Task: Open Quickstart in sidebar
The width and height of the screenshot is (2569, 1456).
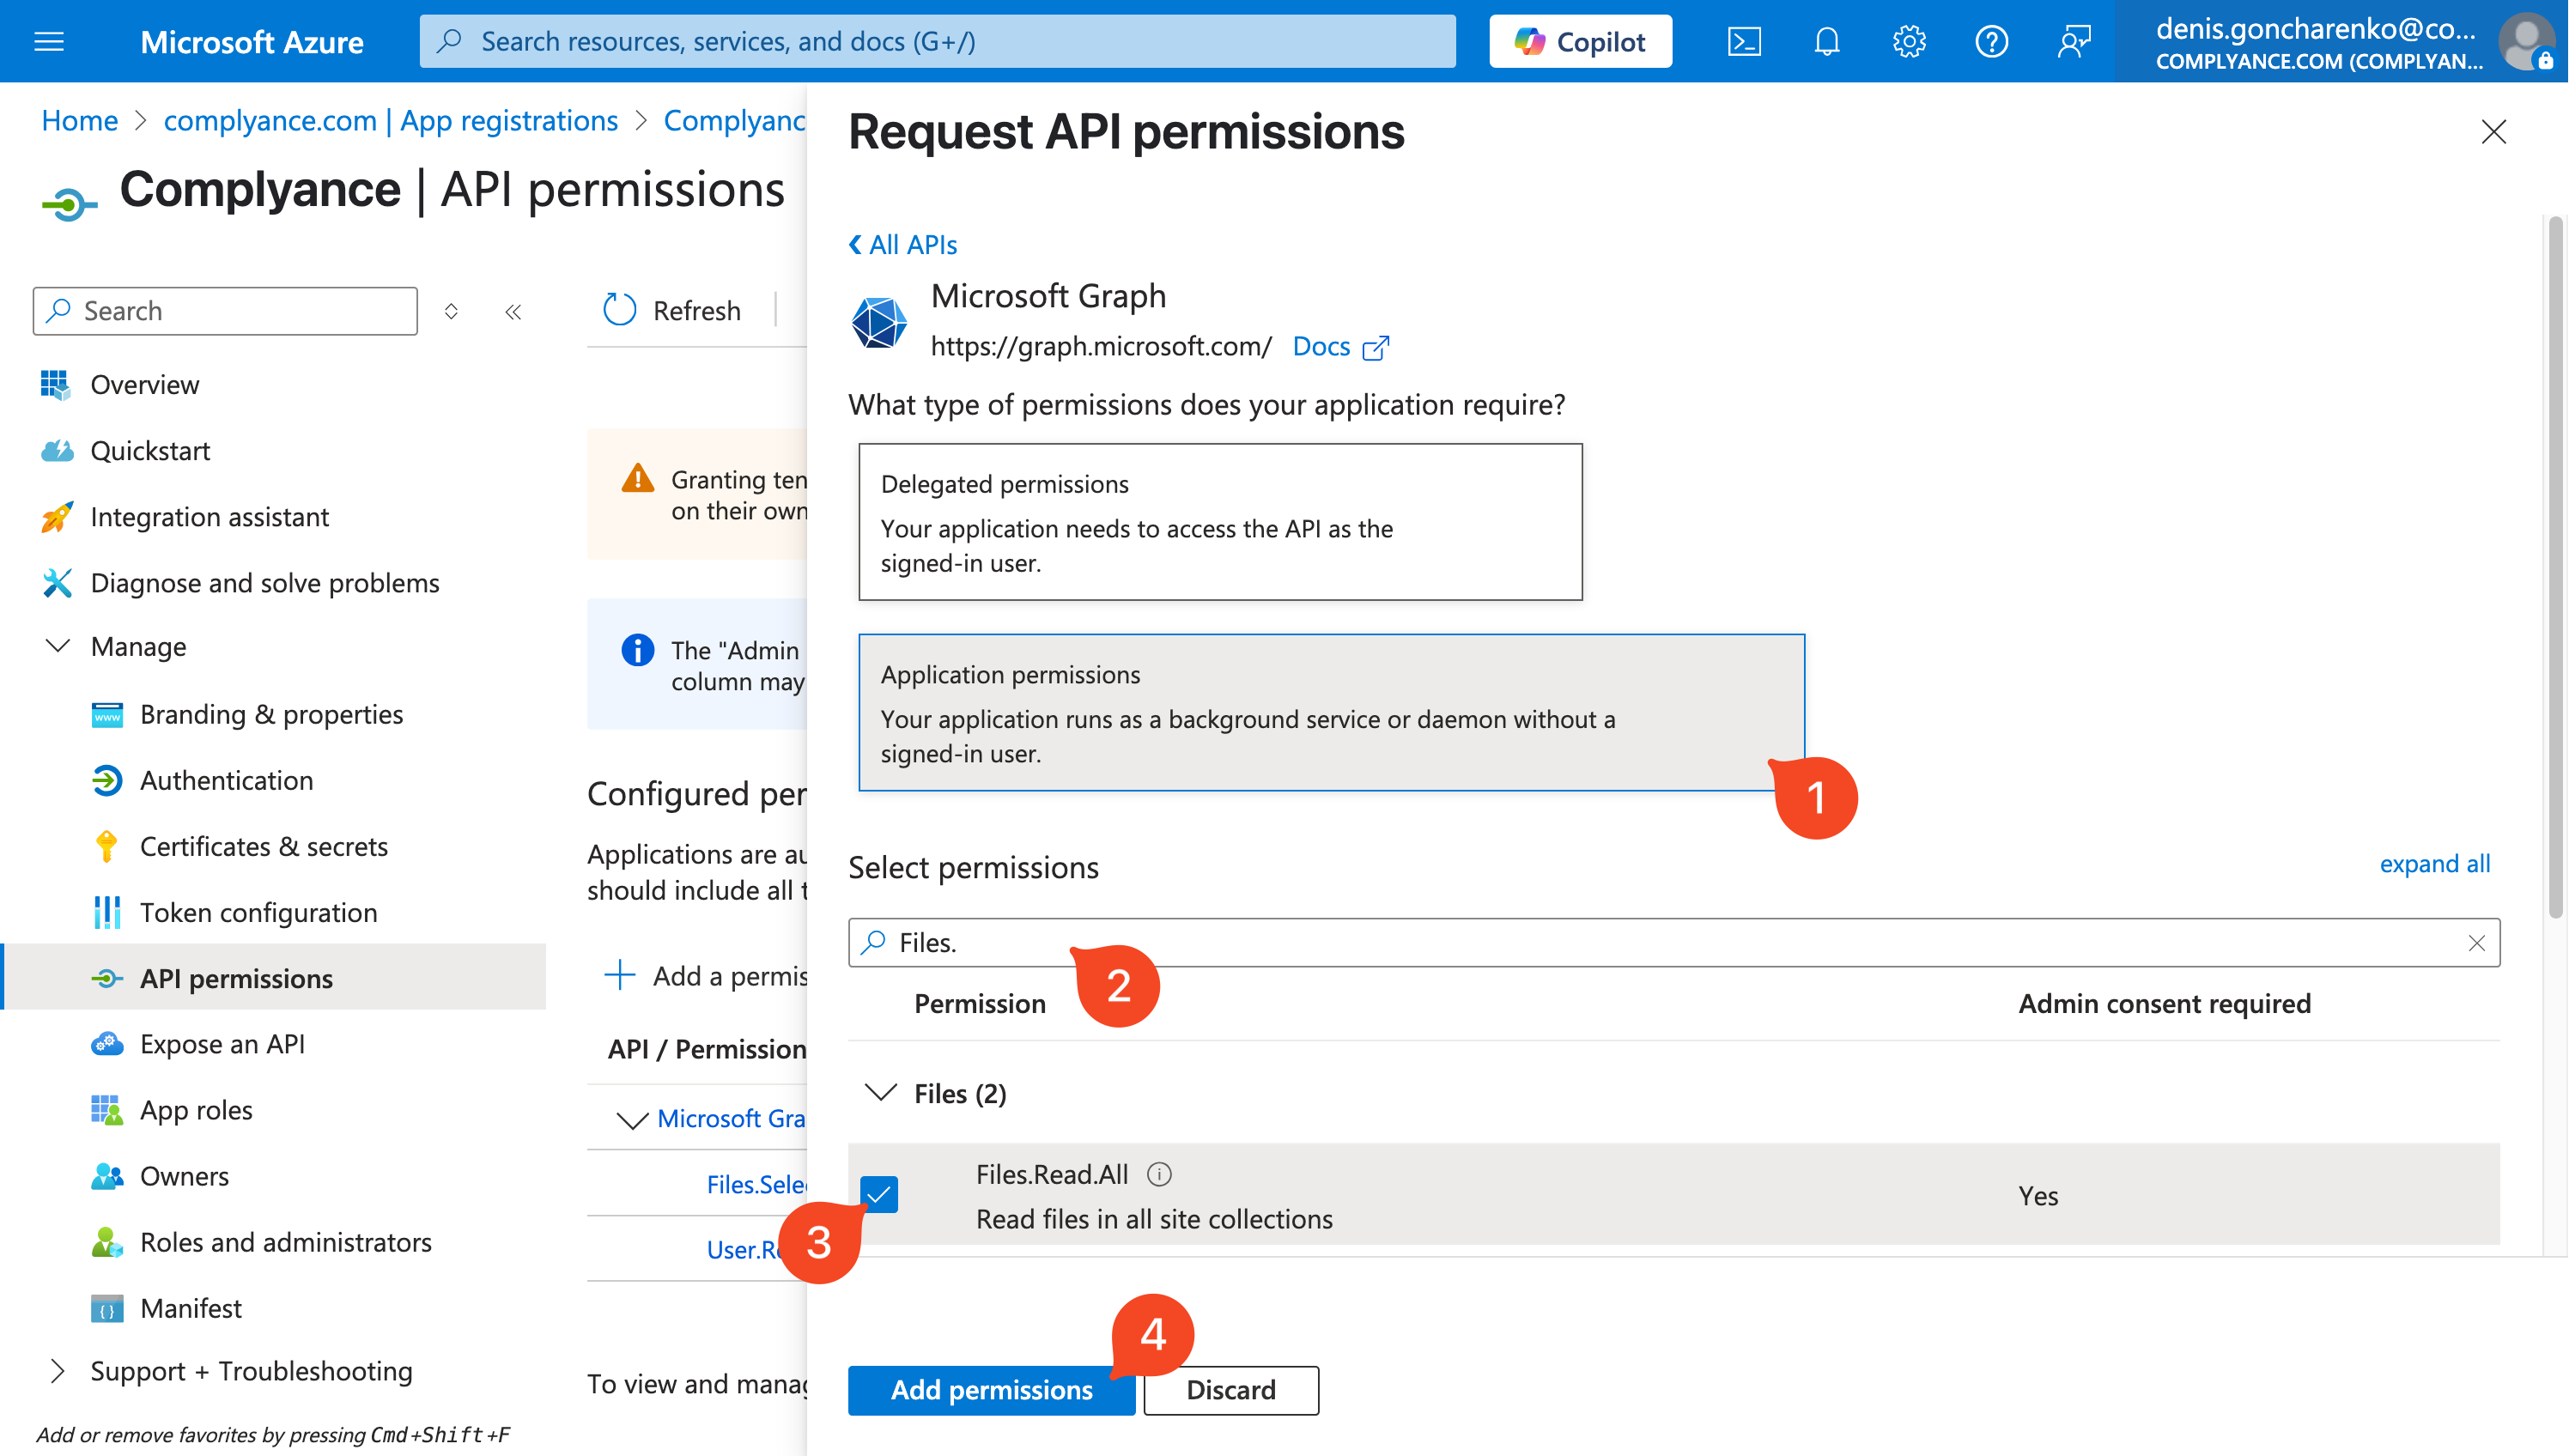Action: 150,450
